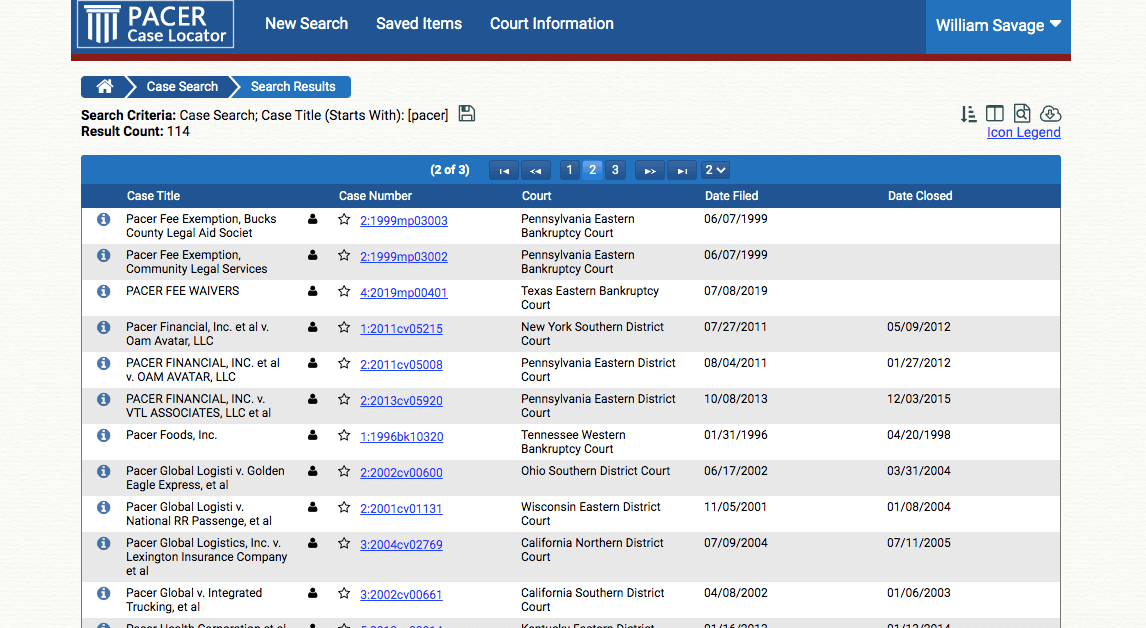Open the sort results icon
The width and height of the screenshot is (1146, 628).
(968, 113)
